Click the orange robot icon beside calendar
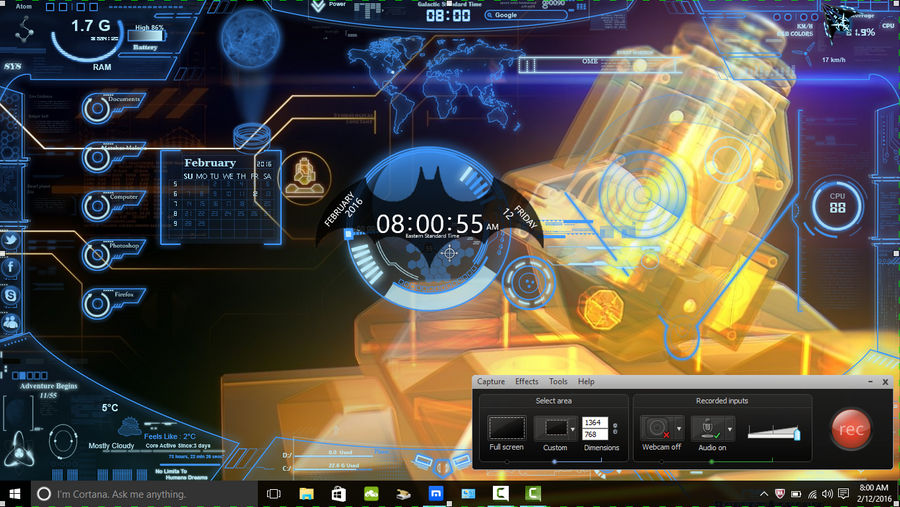Image resolution: width=900 pixels, height=507 pixels. 305,178
